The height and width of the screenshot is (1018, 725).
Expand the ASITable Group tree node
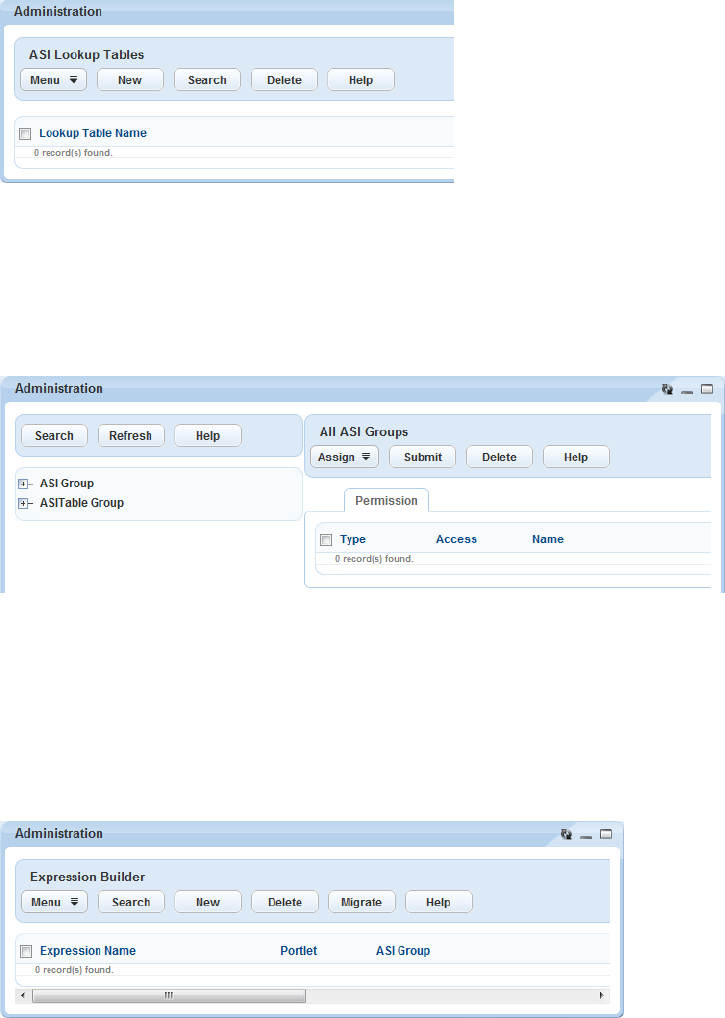point(23,503)
